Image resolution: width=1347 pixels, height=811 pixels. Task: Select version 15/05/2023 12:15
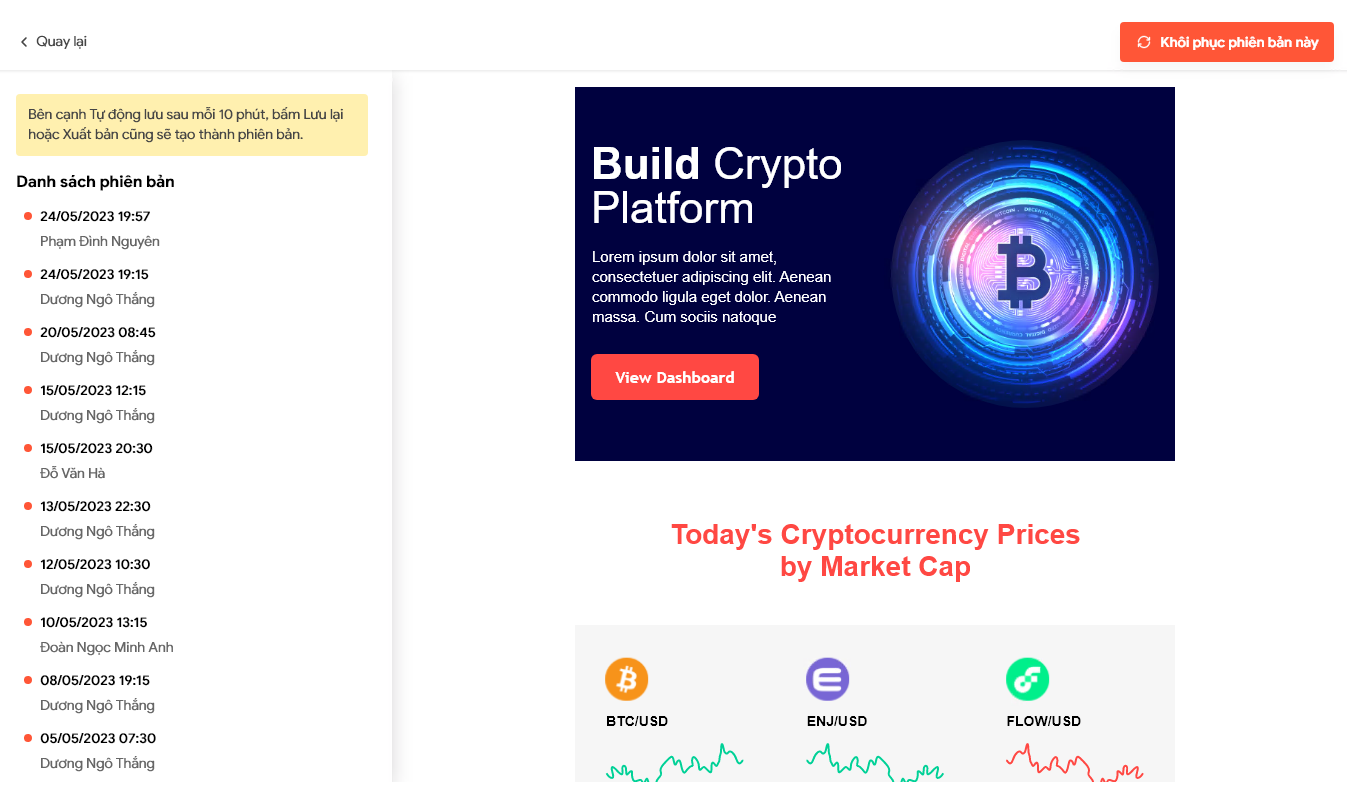coord(98,402)
